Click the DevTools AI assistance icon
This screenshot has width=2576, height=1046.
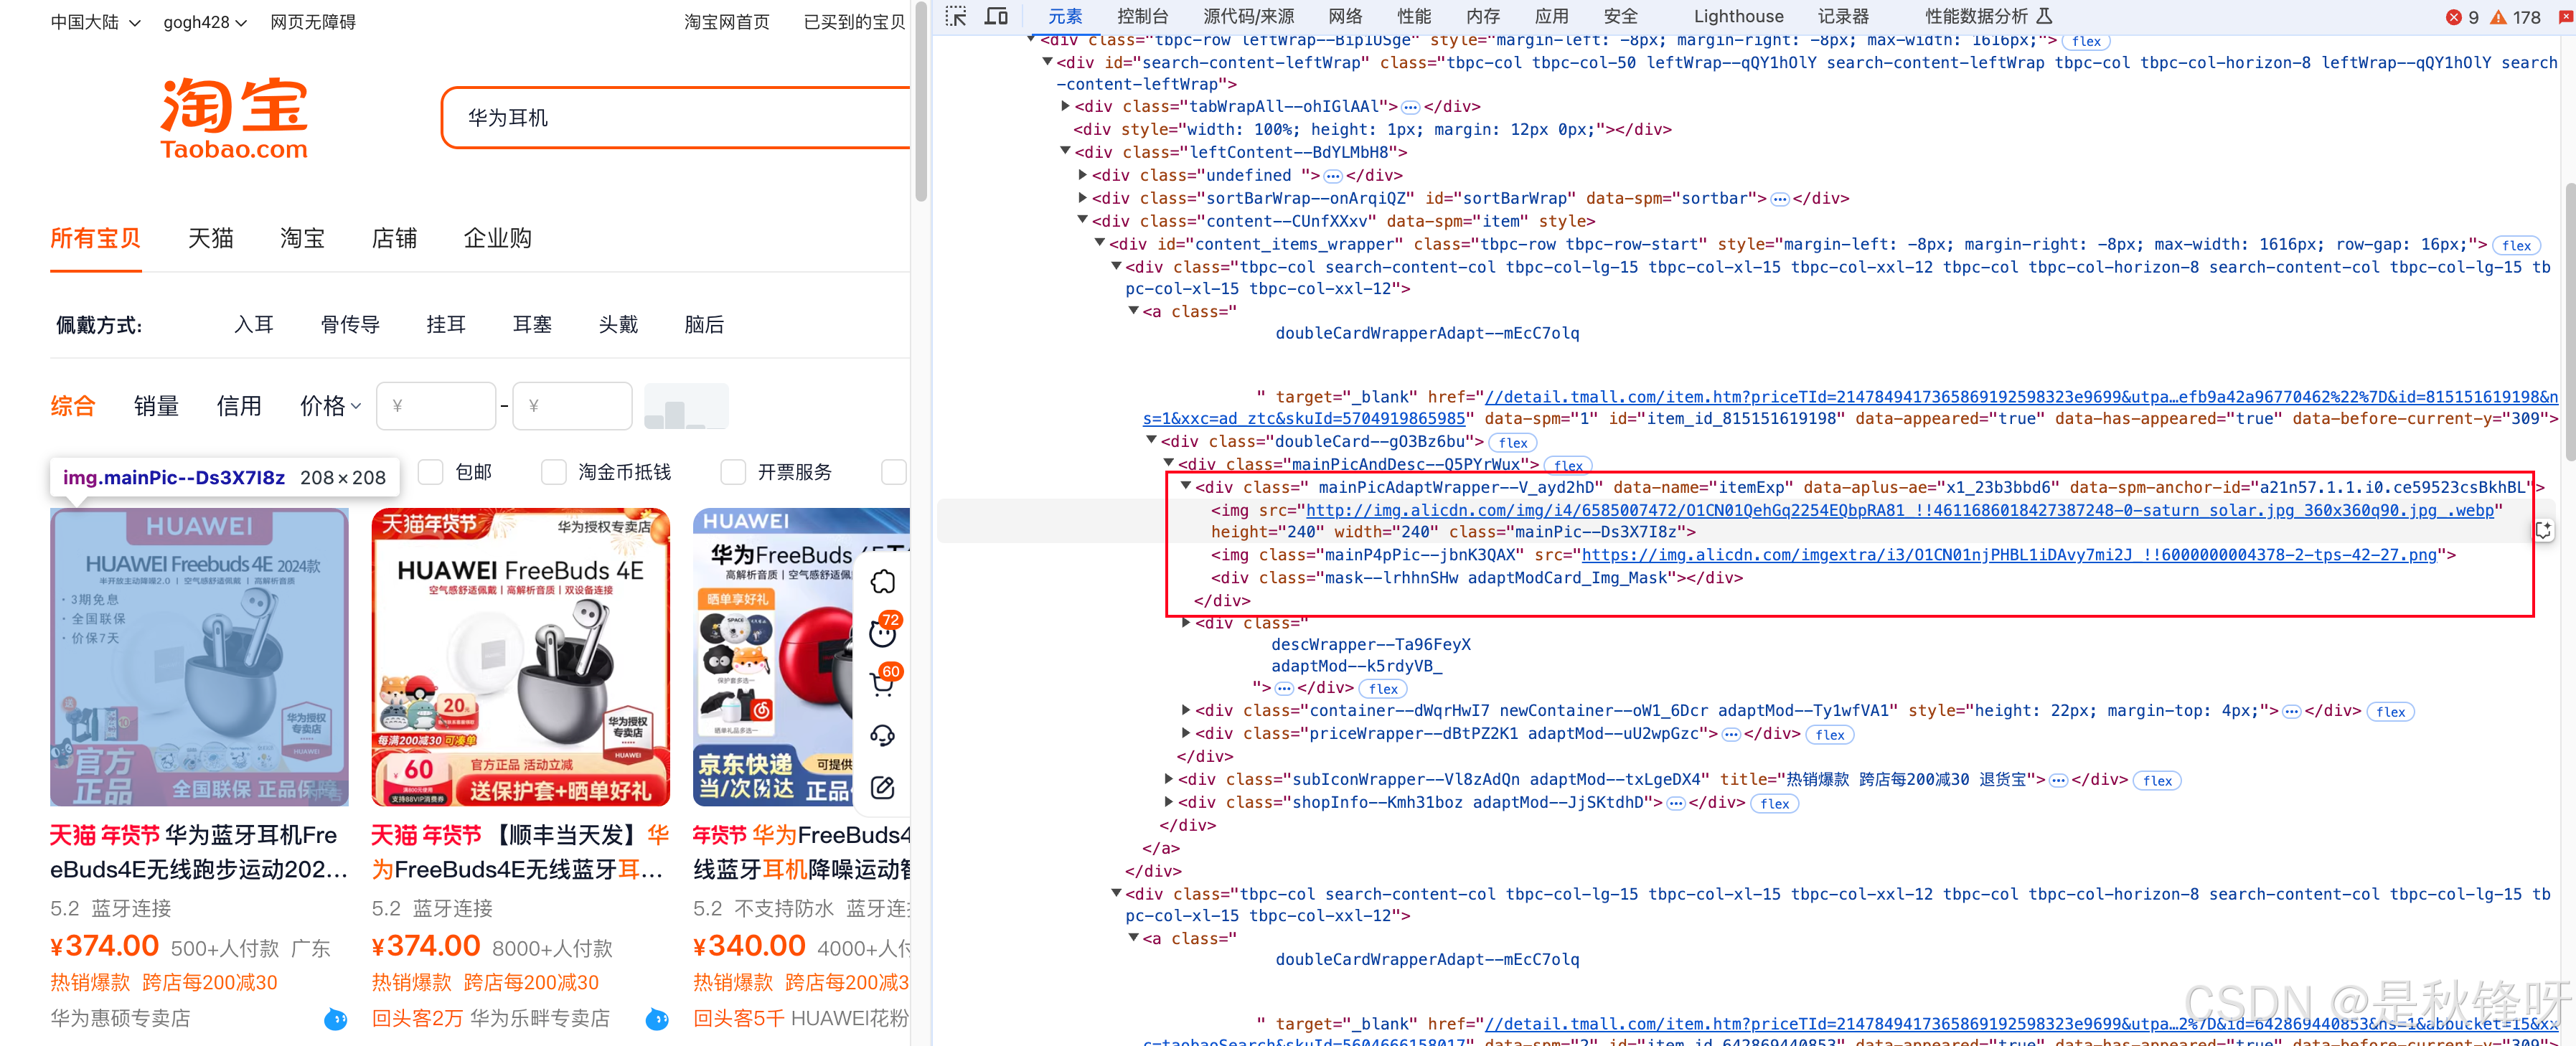pyautogui.click(x=2543, y=530)
